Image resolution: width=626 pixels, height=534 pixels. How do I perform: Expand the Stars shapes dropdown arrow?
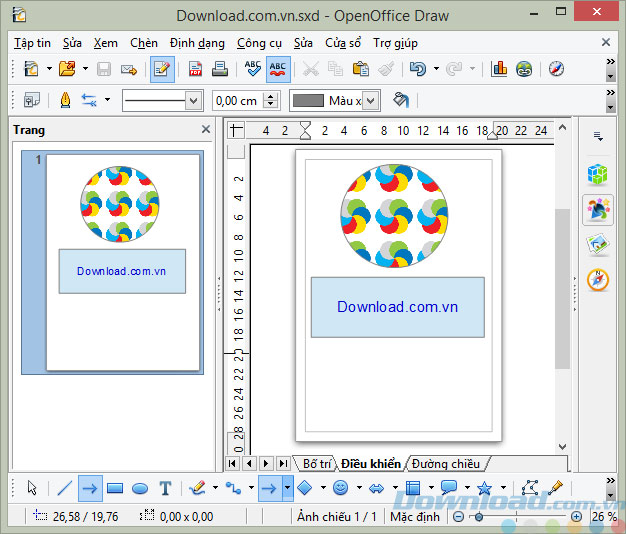pyautogui.click(x=503, y=488)
